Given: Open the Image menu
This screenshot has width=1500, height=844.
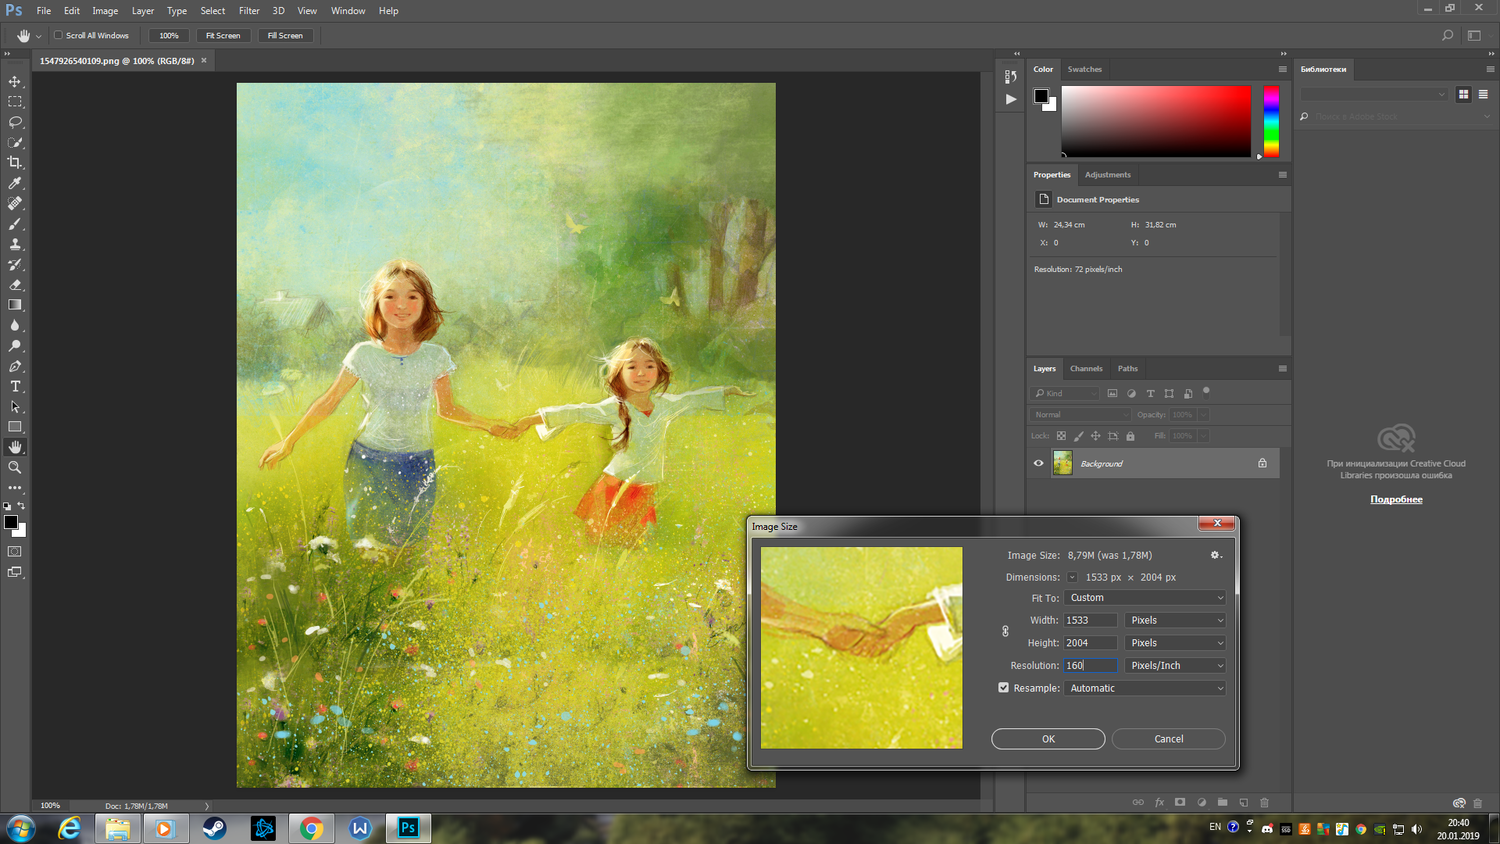Looking at the screenshot, I should click(105, 11).
